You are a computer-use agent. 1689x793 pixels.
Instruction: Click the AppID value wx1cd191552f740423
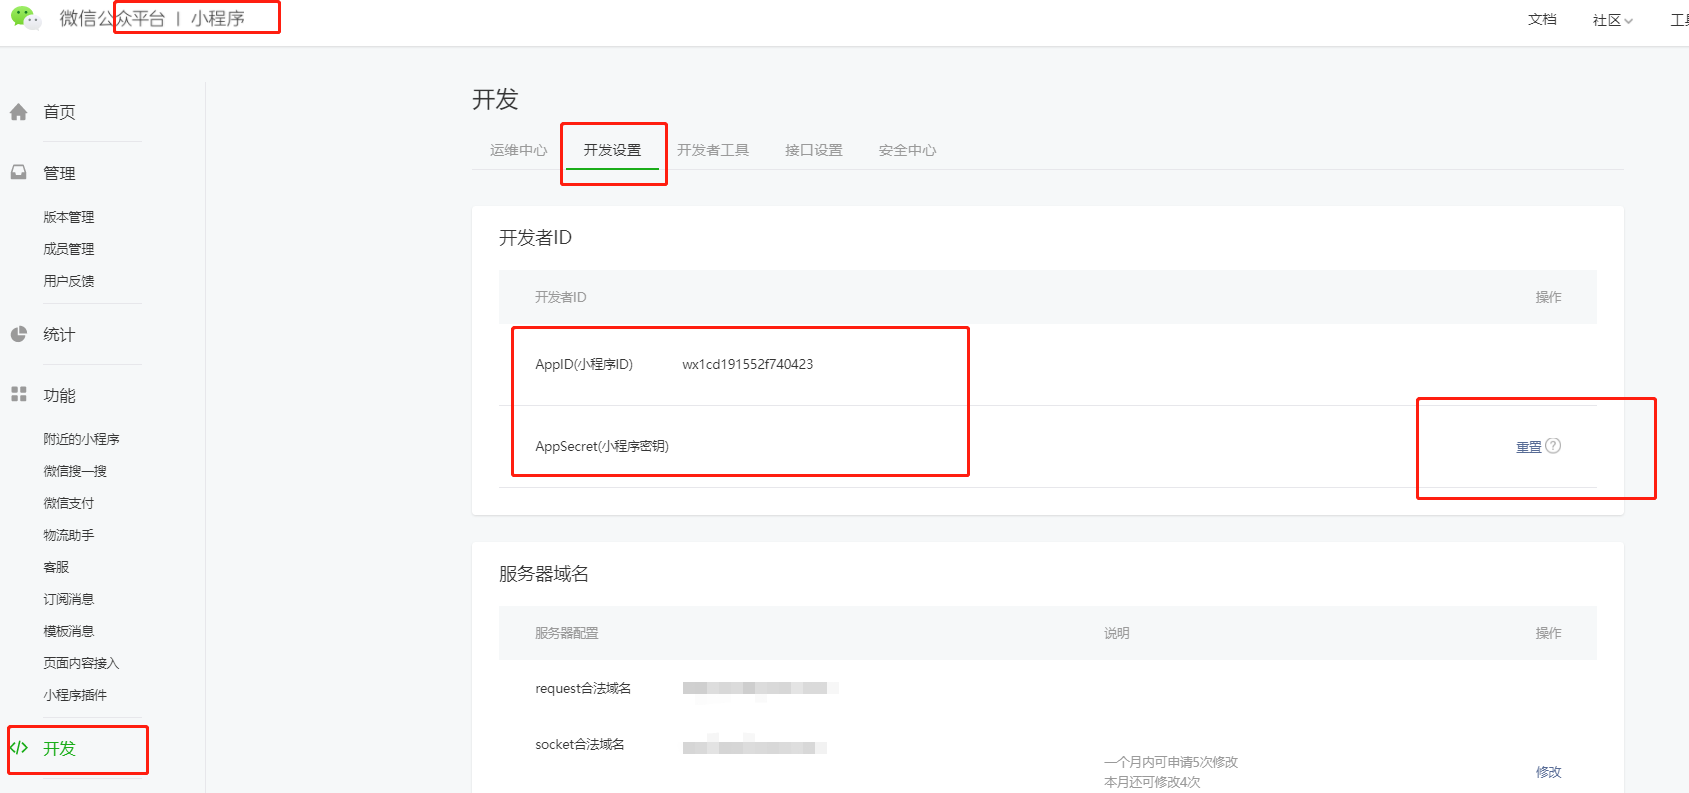pos(748,364)
